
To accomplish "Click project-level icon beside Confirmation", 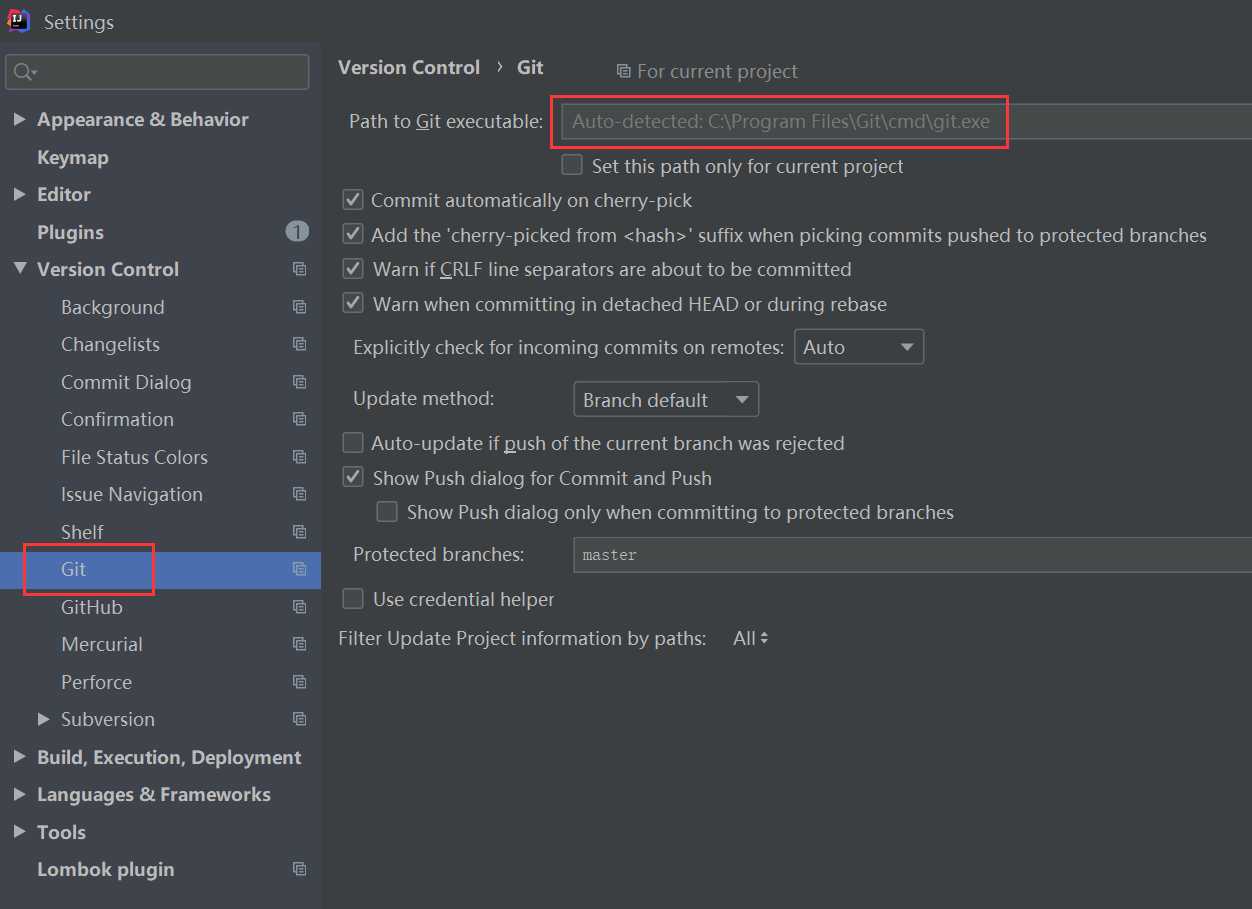I will [x=299, y=419].
